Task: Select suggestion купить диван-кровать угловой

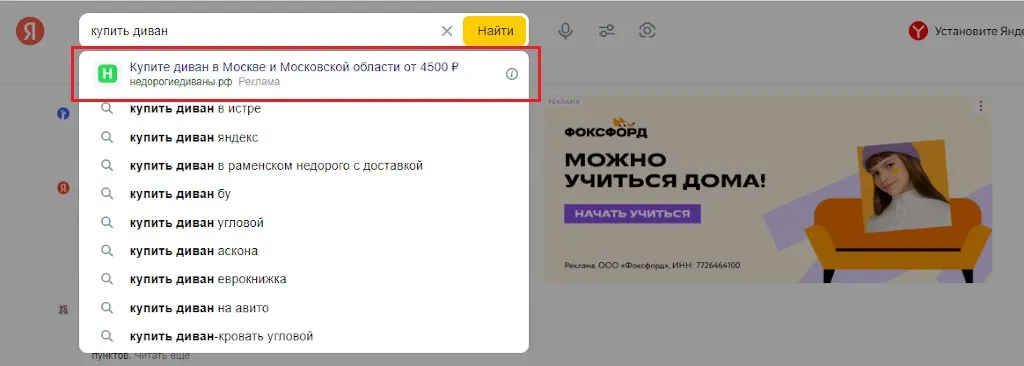Action: (304, 337)
